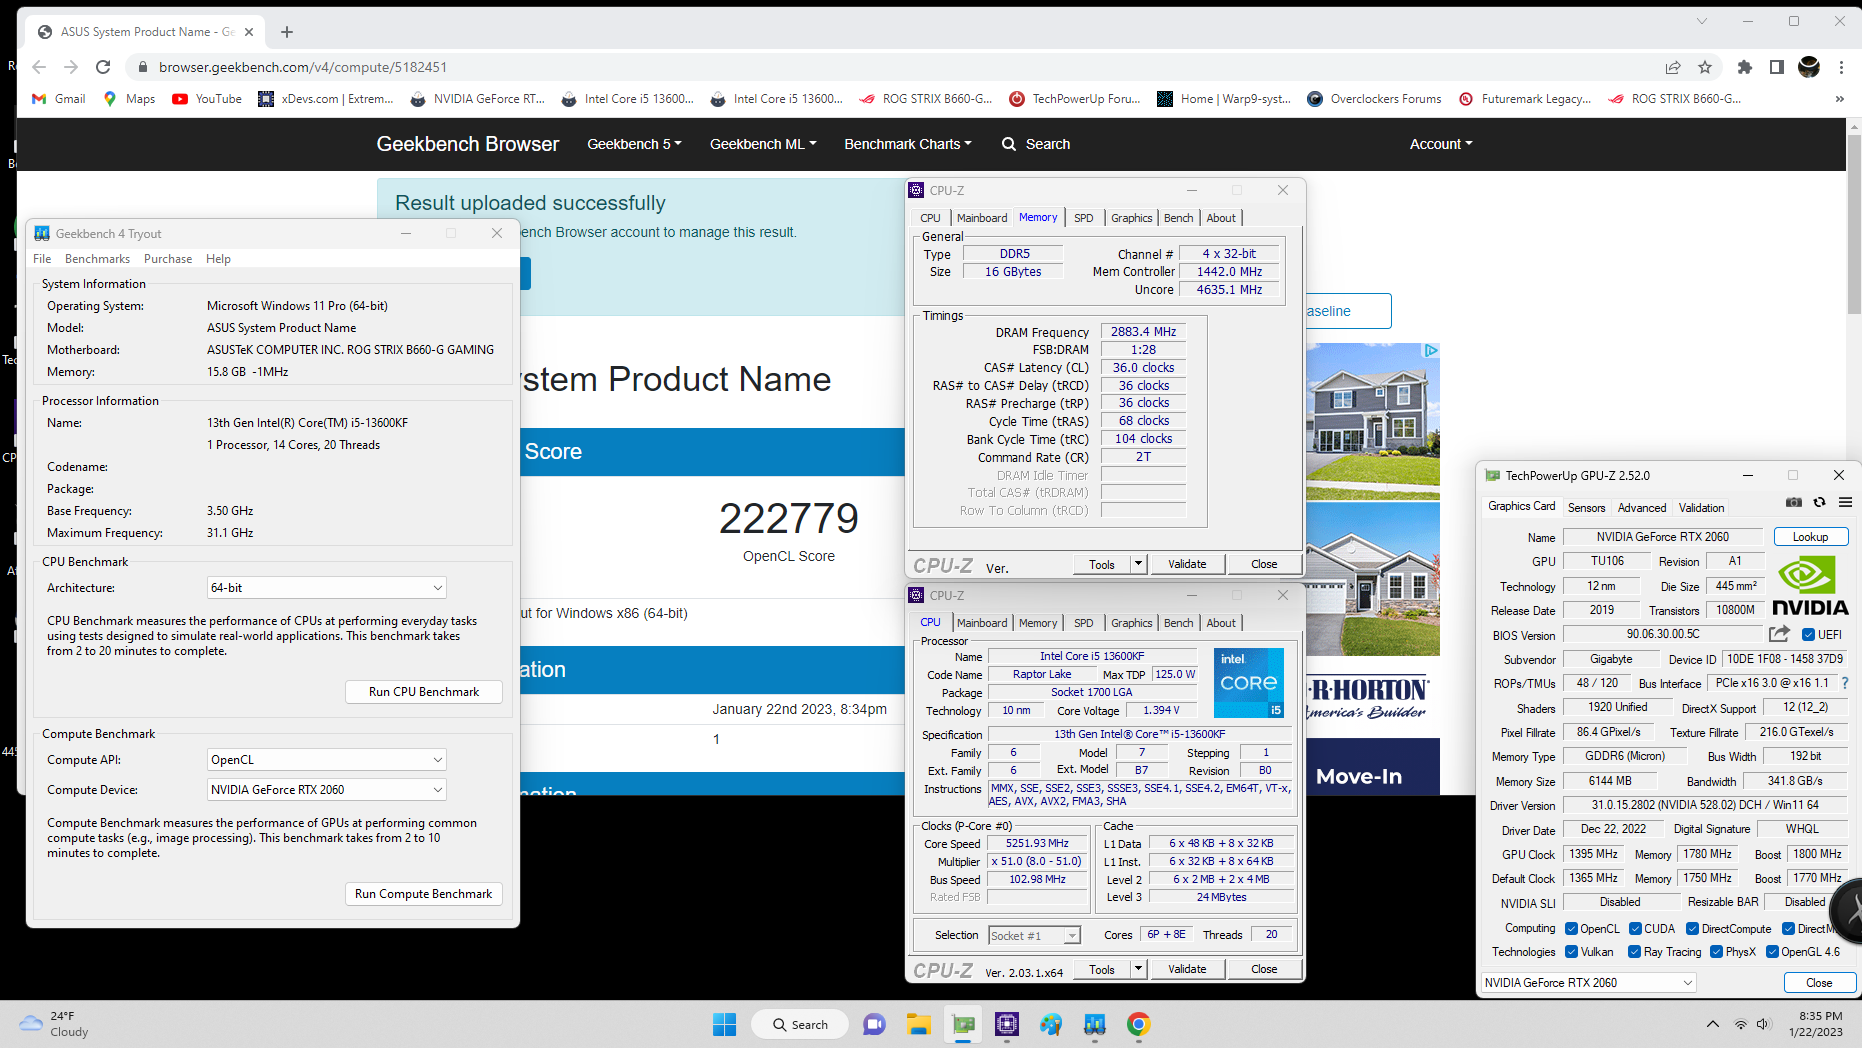Switch to Advanced tab in GPU-Z

coord(1642,508)
